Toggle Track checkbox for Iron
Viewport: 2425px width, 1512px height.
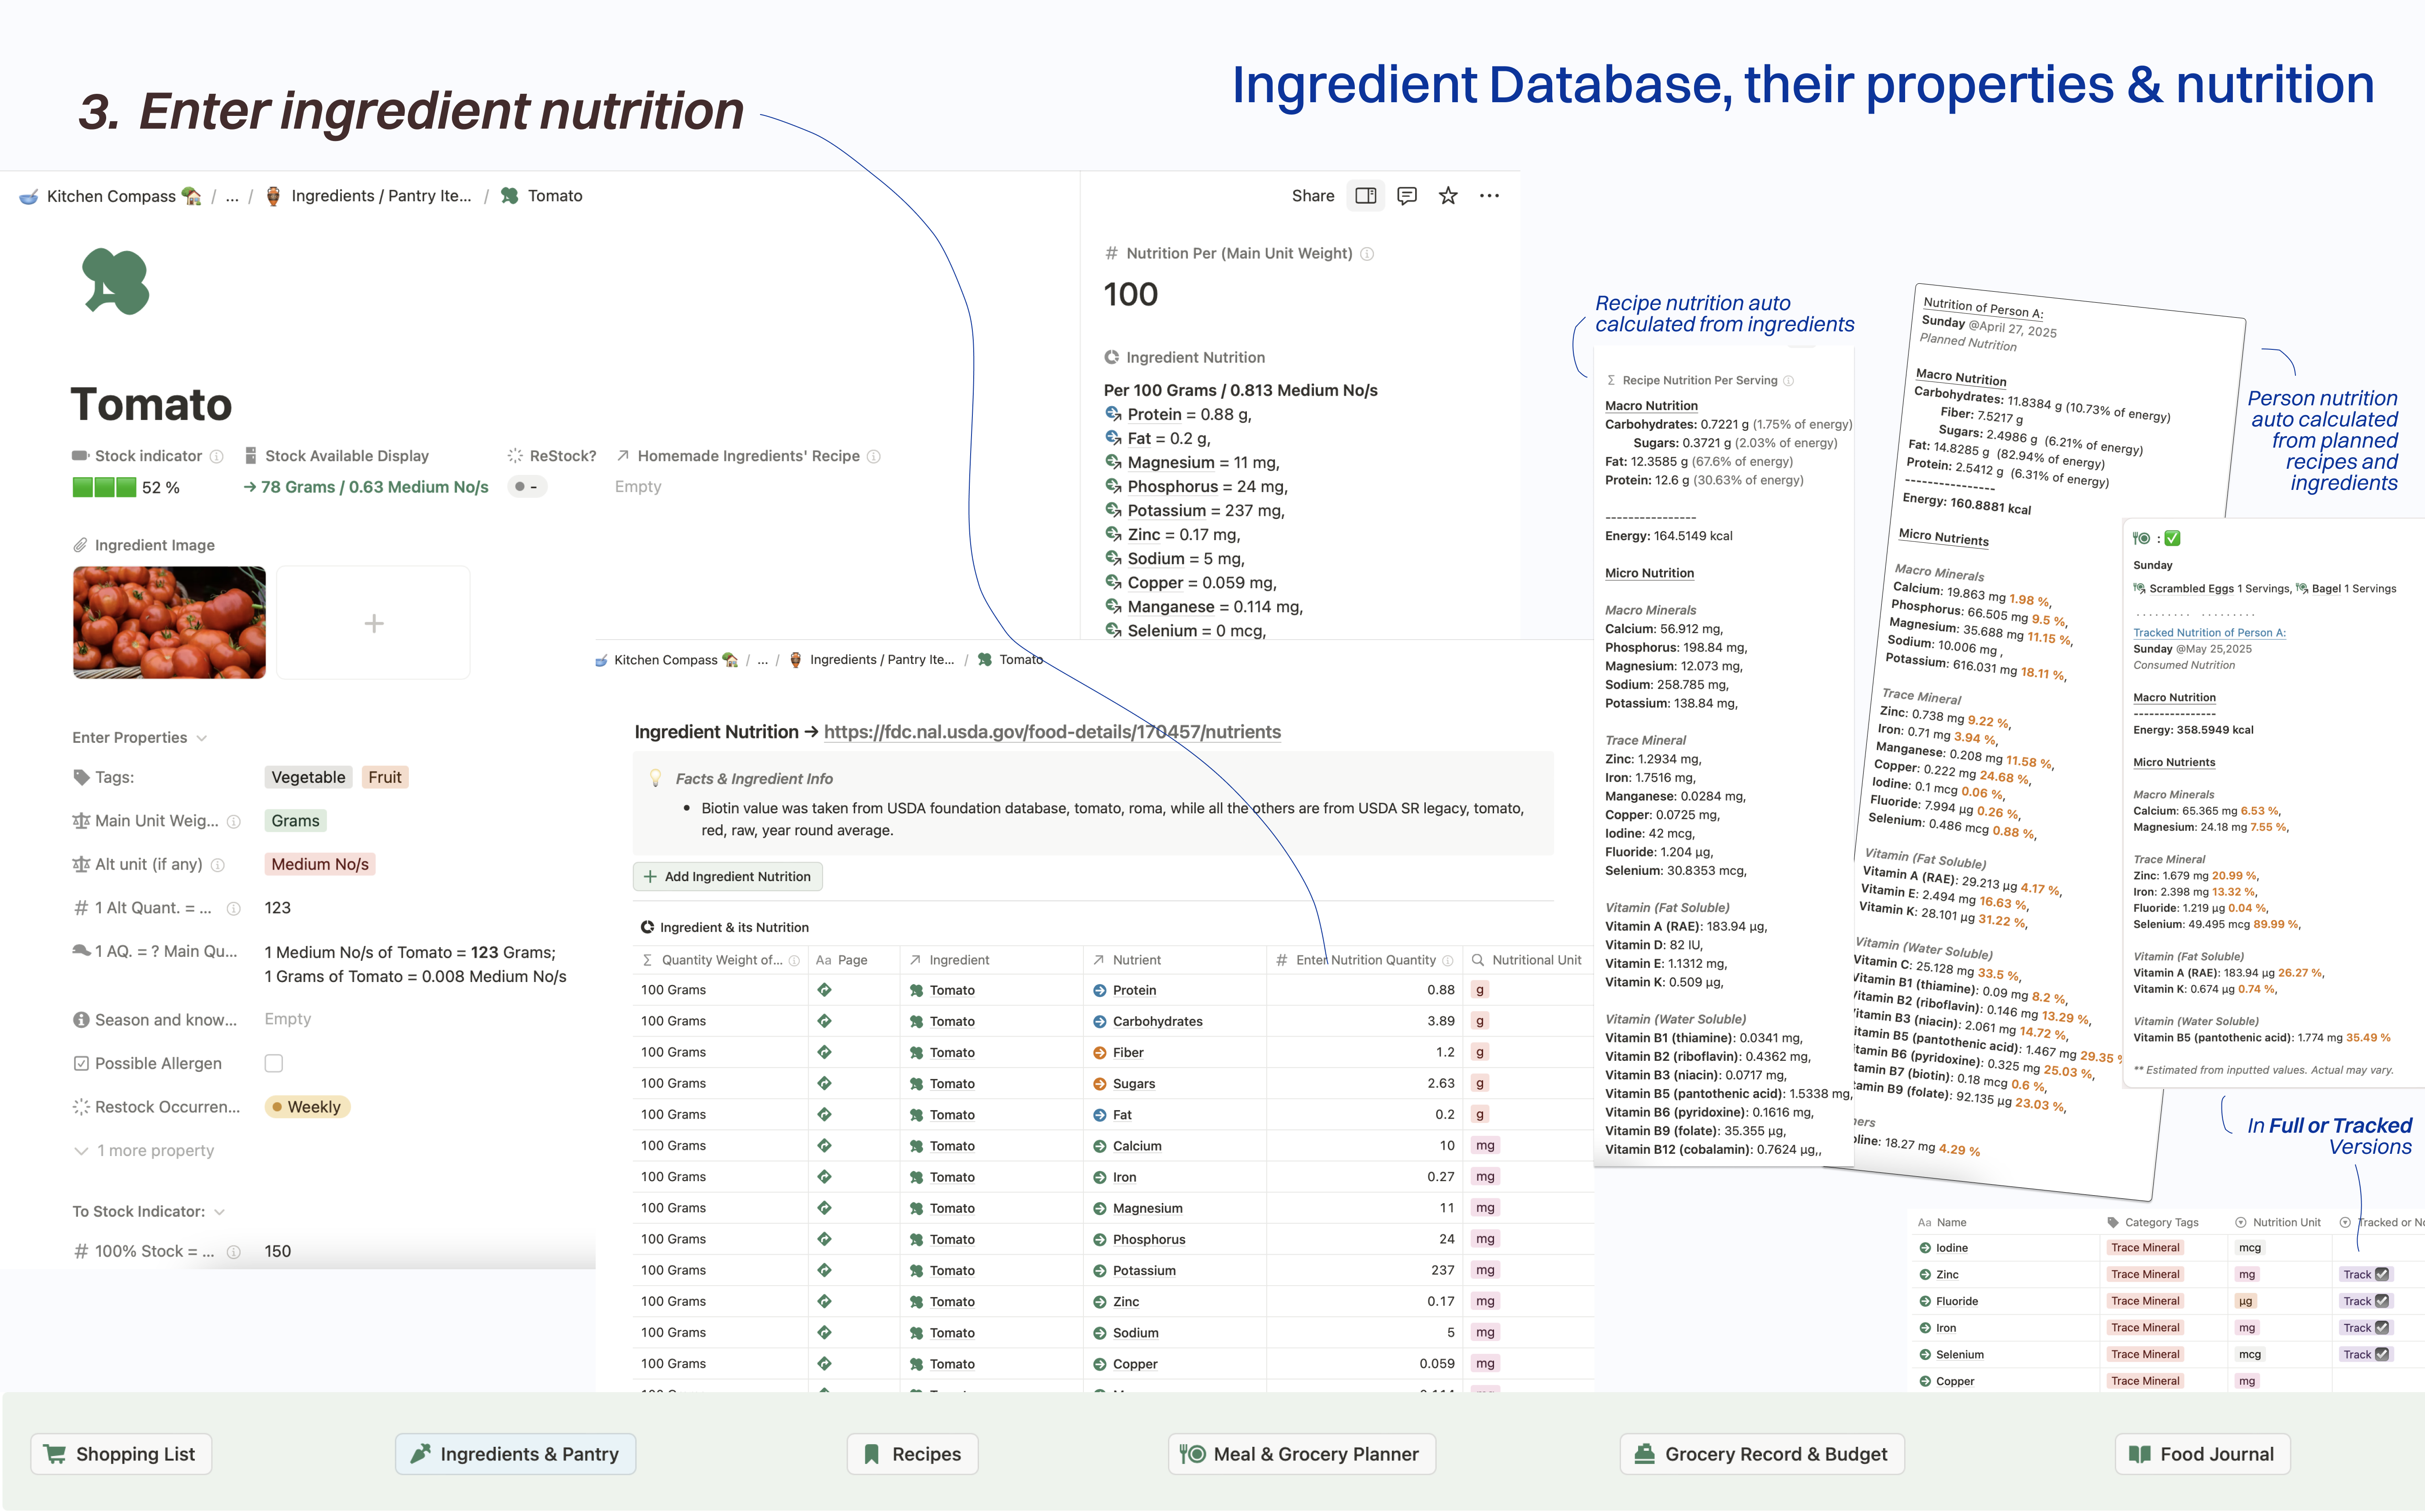pyautogui.click(x=2382, y=1328)
